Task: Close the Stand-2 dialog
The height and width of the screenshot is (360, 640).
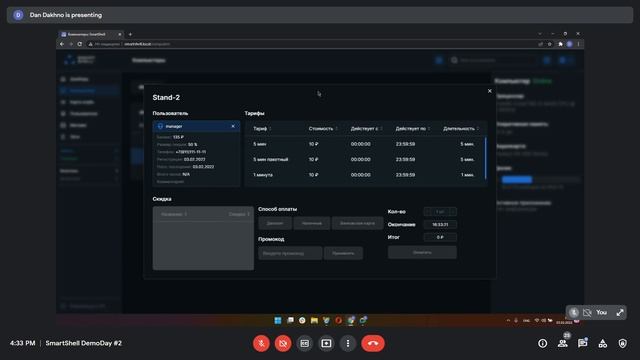Action: coord(490,91)
